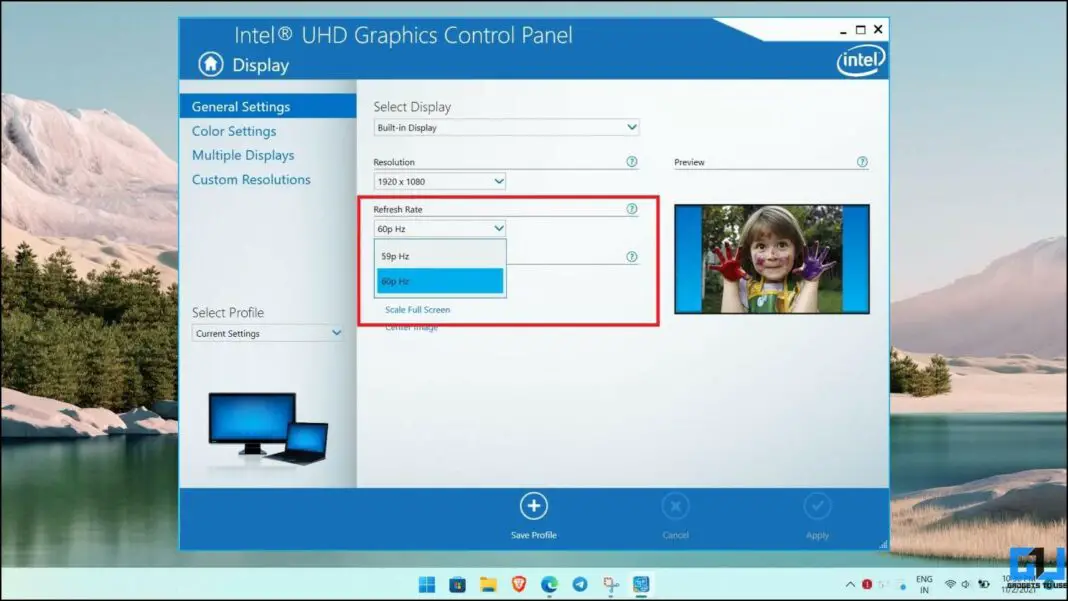The image size is (1068, 601).
Task: Open the help tooltip beside Refresh Rate
Action: click(632, 209)
